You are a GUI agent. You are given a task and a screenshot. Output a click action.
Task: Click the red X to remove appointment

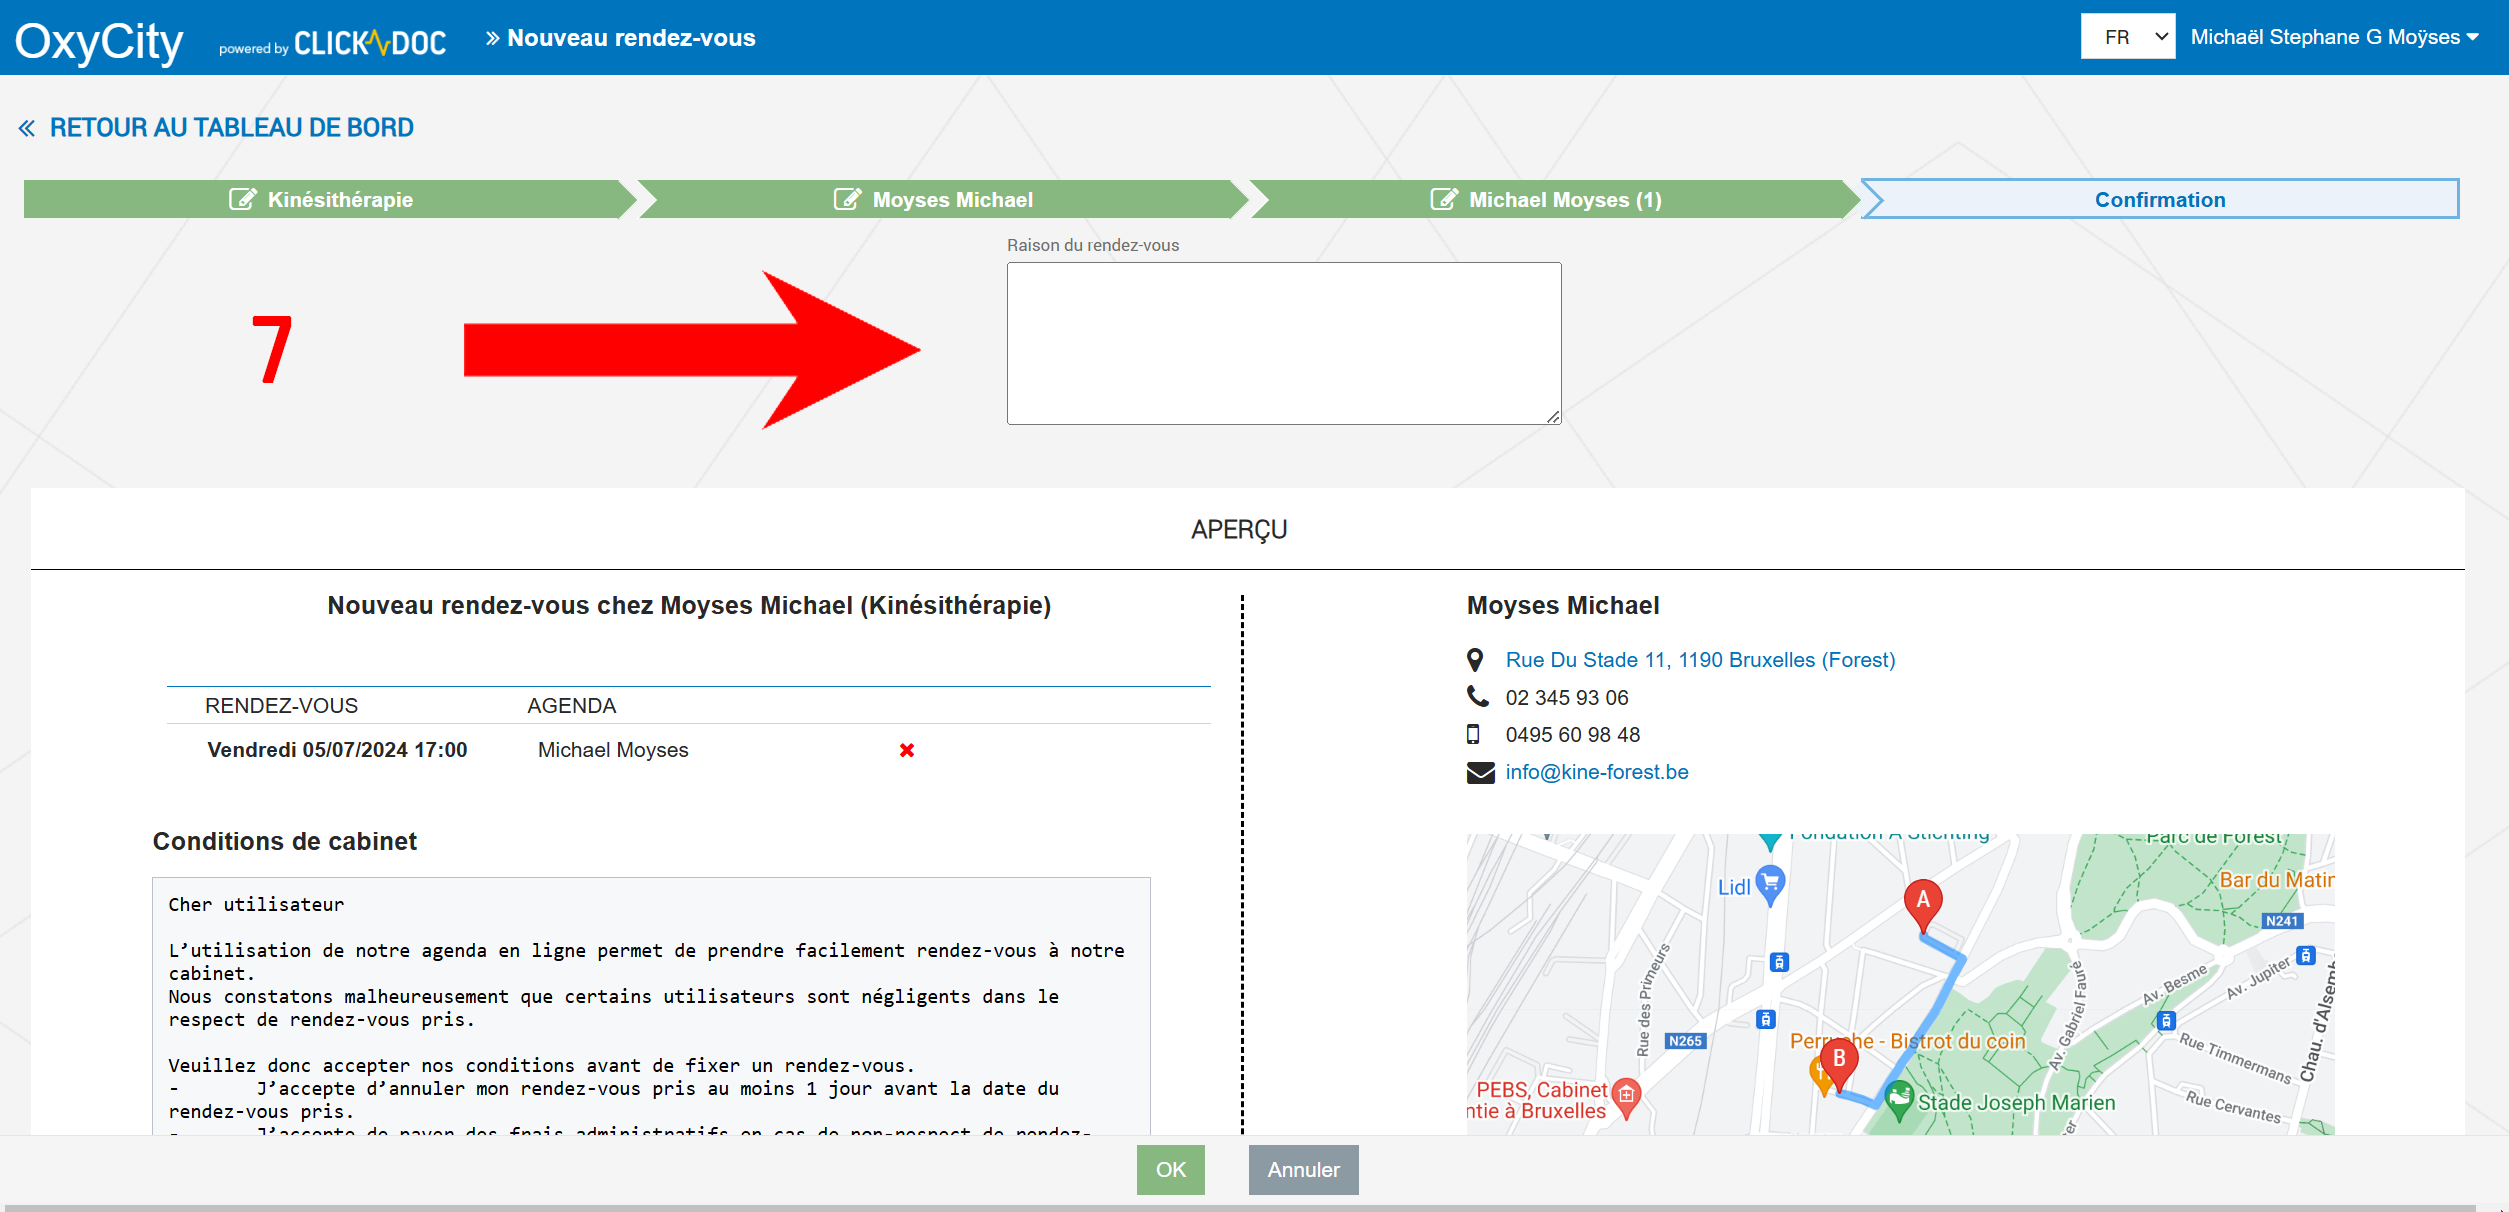tap(906, 750)
